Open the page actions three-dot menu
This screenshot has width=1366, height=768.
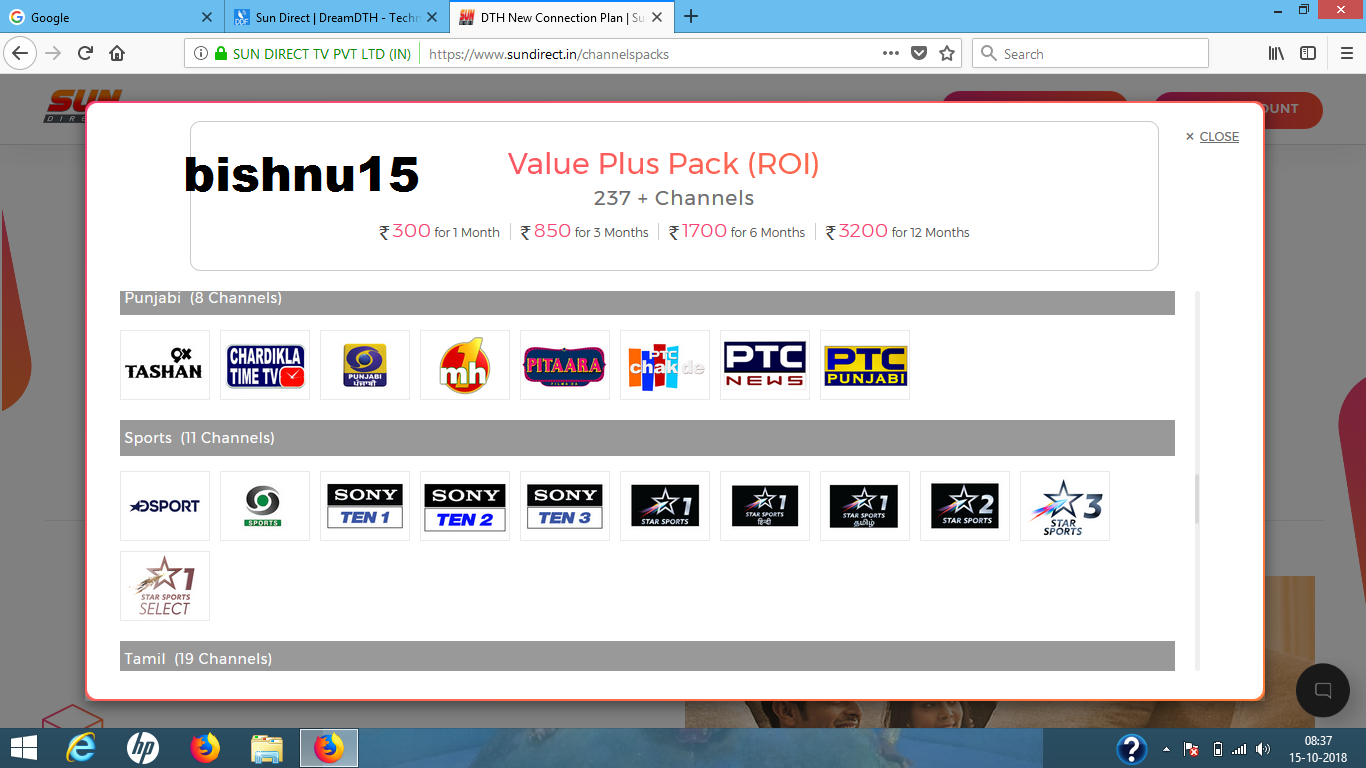[x=891, y=54]
